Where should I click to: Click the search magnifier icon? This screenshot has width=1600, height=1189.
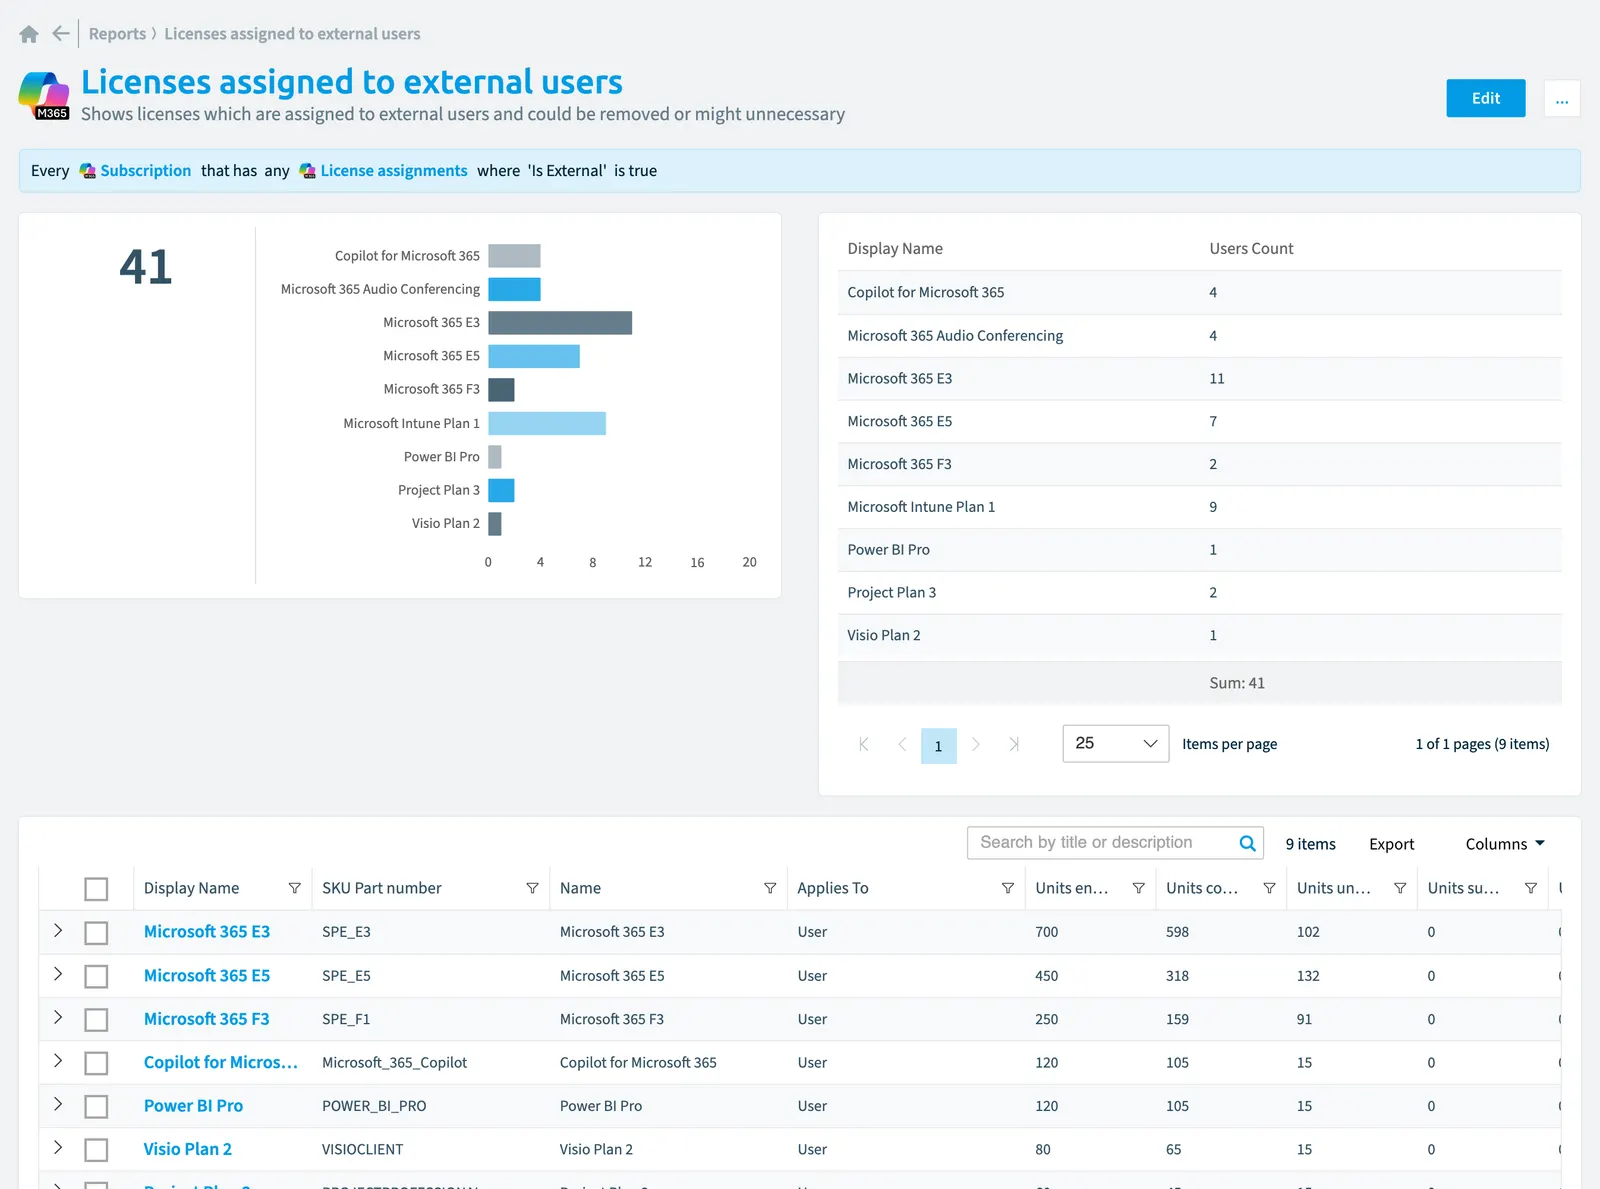(x=1247, y=843)
